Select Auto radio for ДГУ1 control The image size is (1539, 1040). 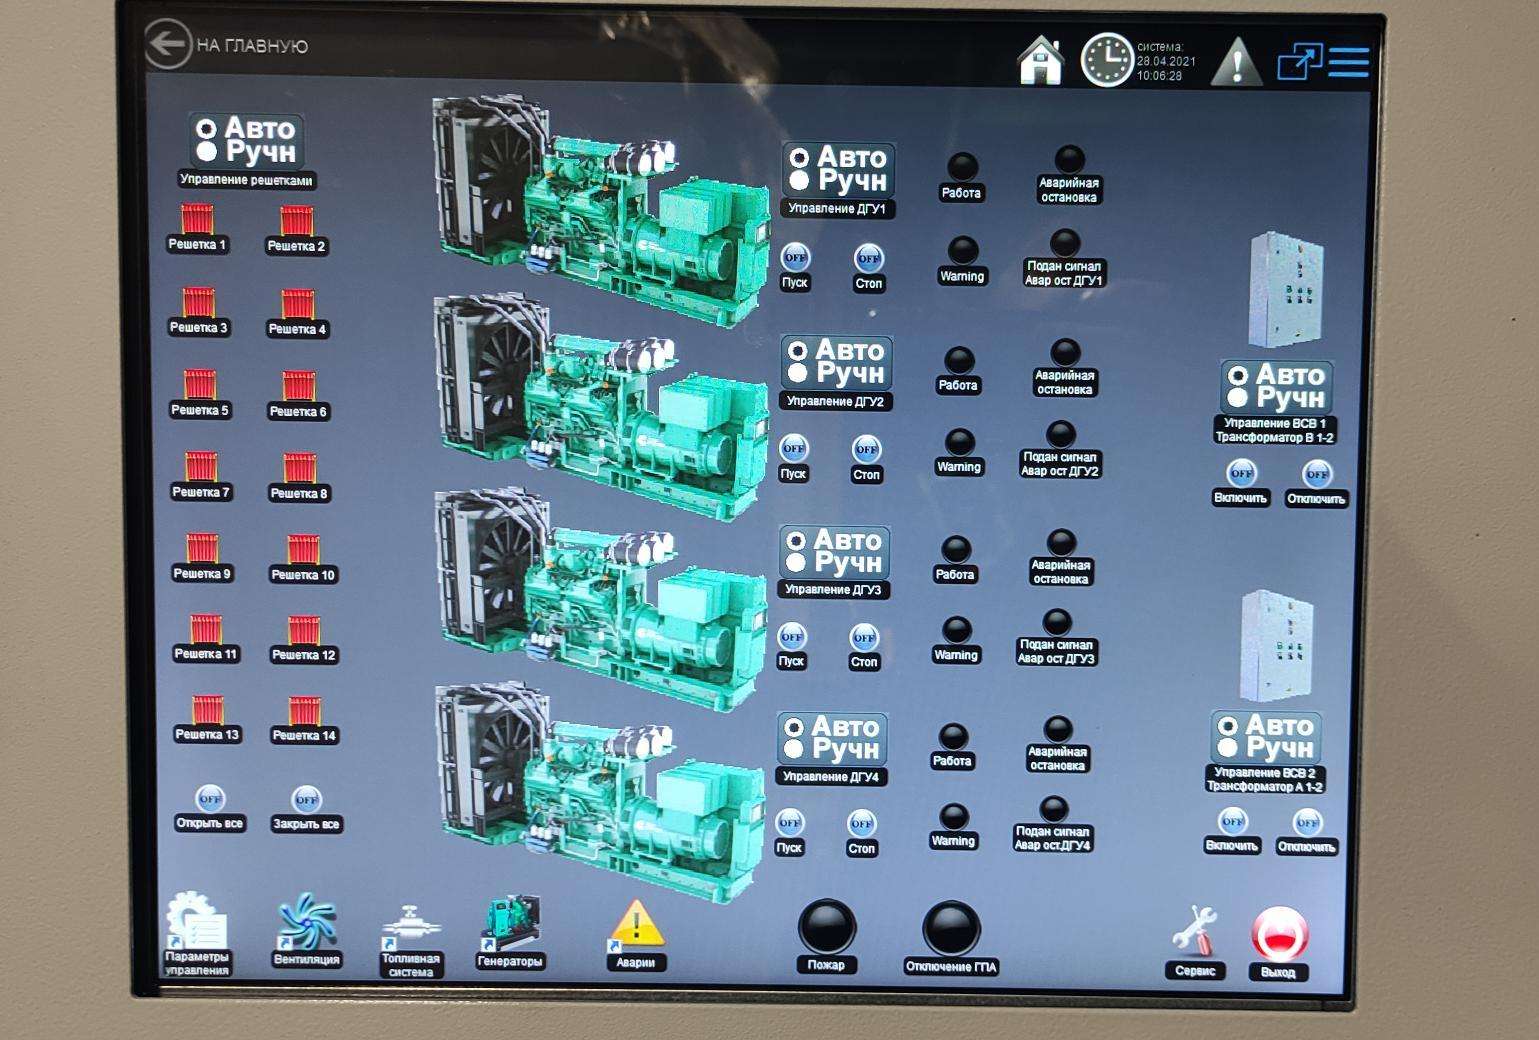coord(800,158)
